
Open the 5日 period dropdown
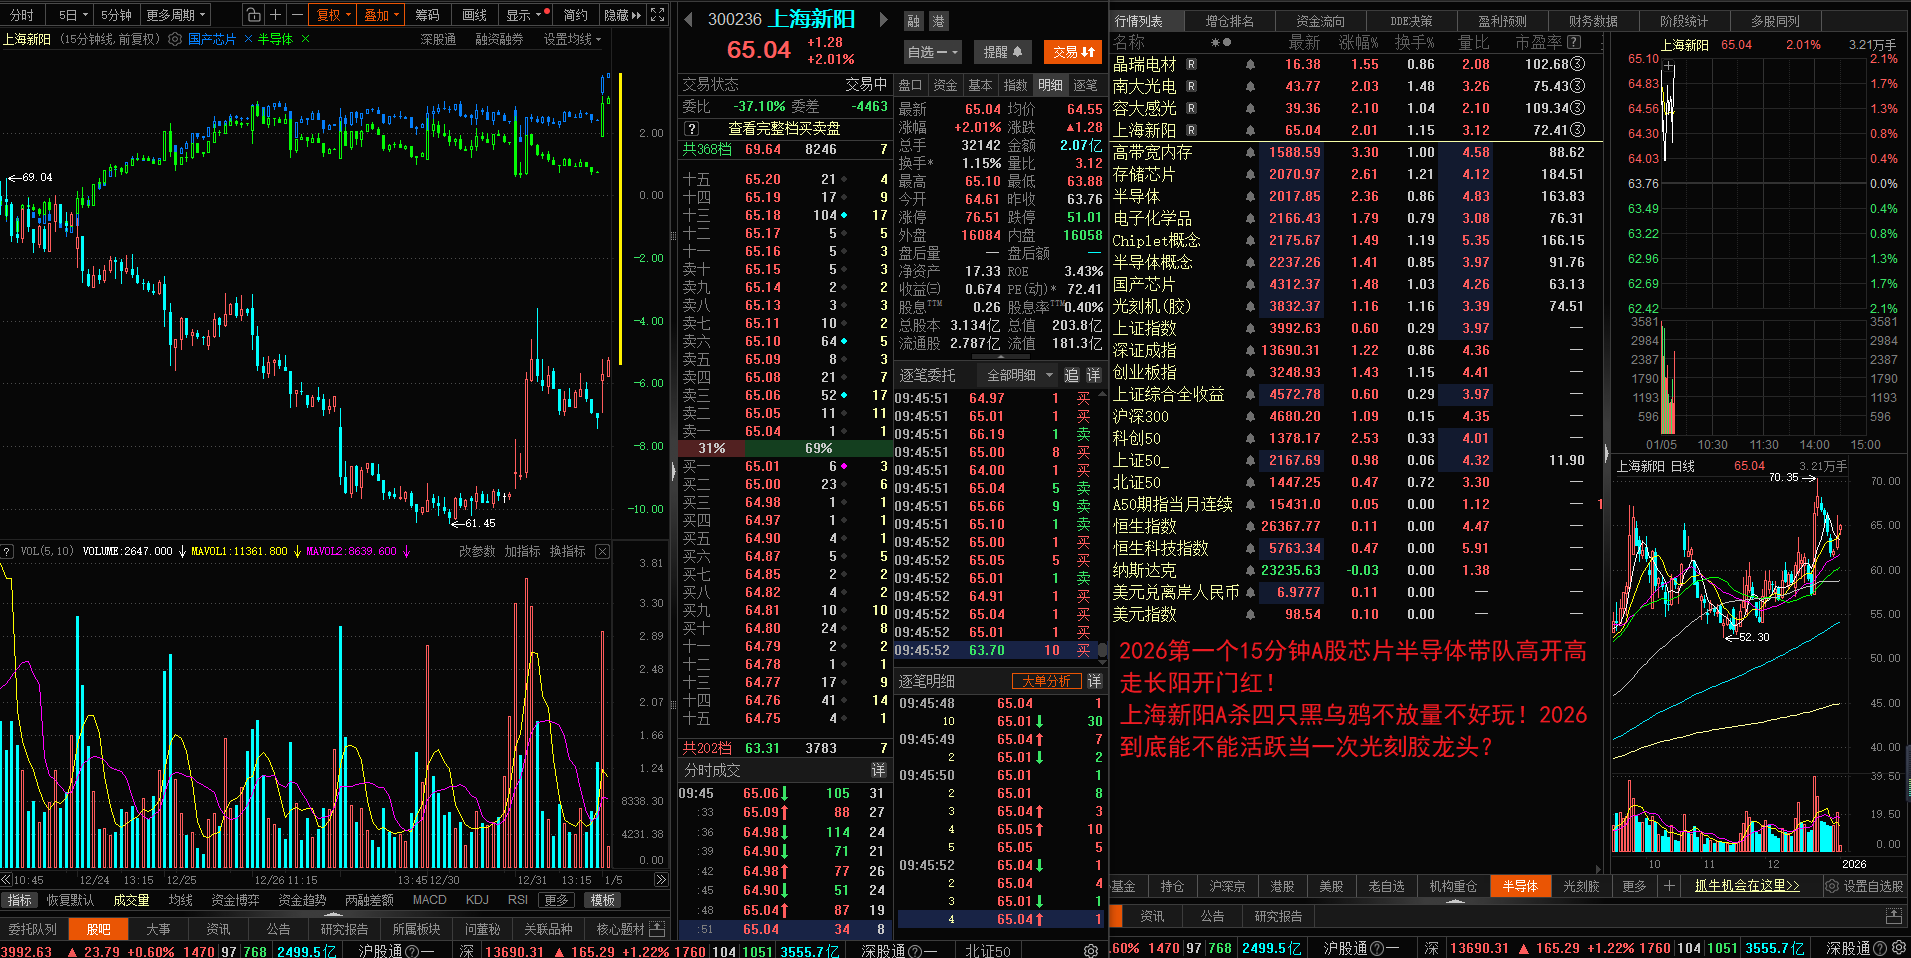click(x=73, y=15)
